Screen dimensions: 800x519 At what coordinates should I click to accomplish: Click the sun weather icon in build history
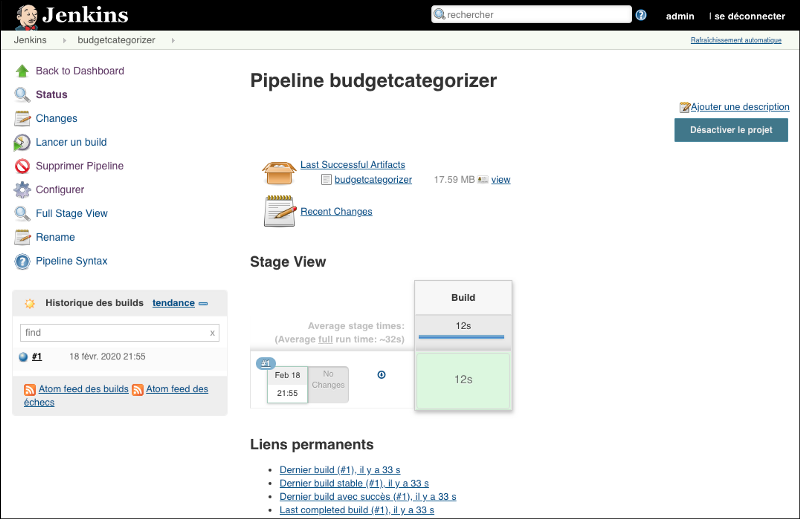coord(30,304)
